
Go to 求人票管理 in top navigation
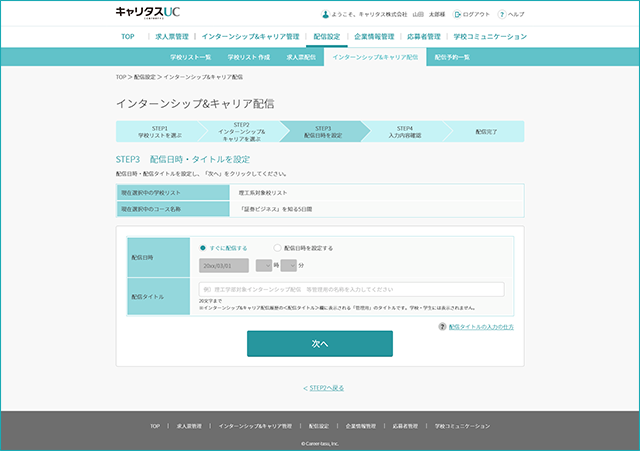tap(172, 36)
